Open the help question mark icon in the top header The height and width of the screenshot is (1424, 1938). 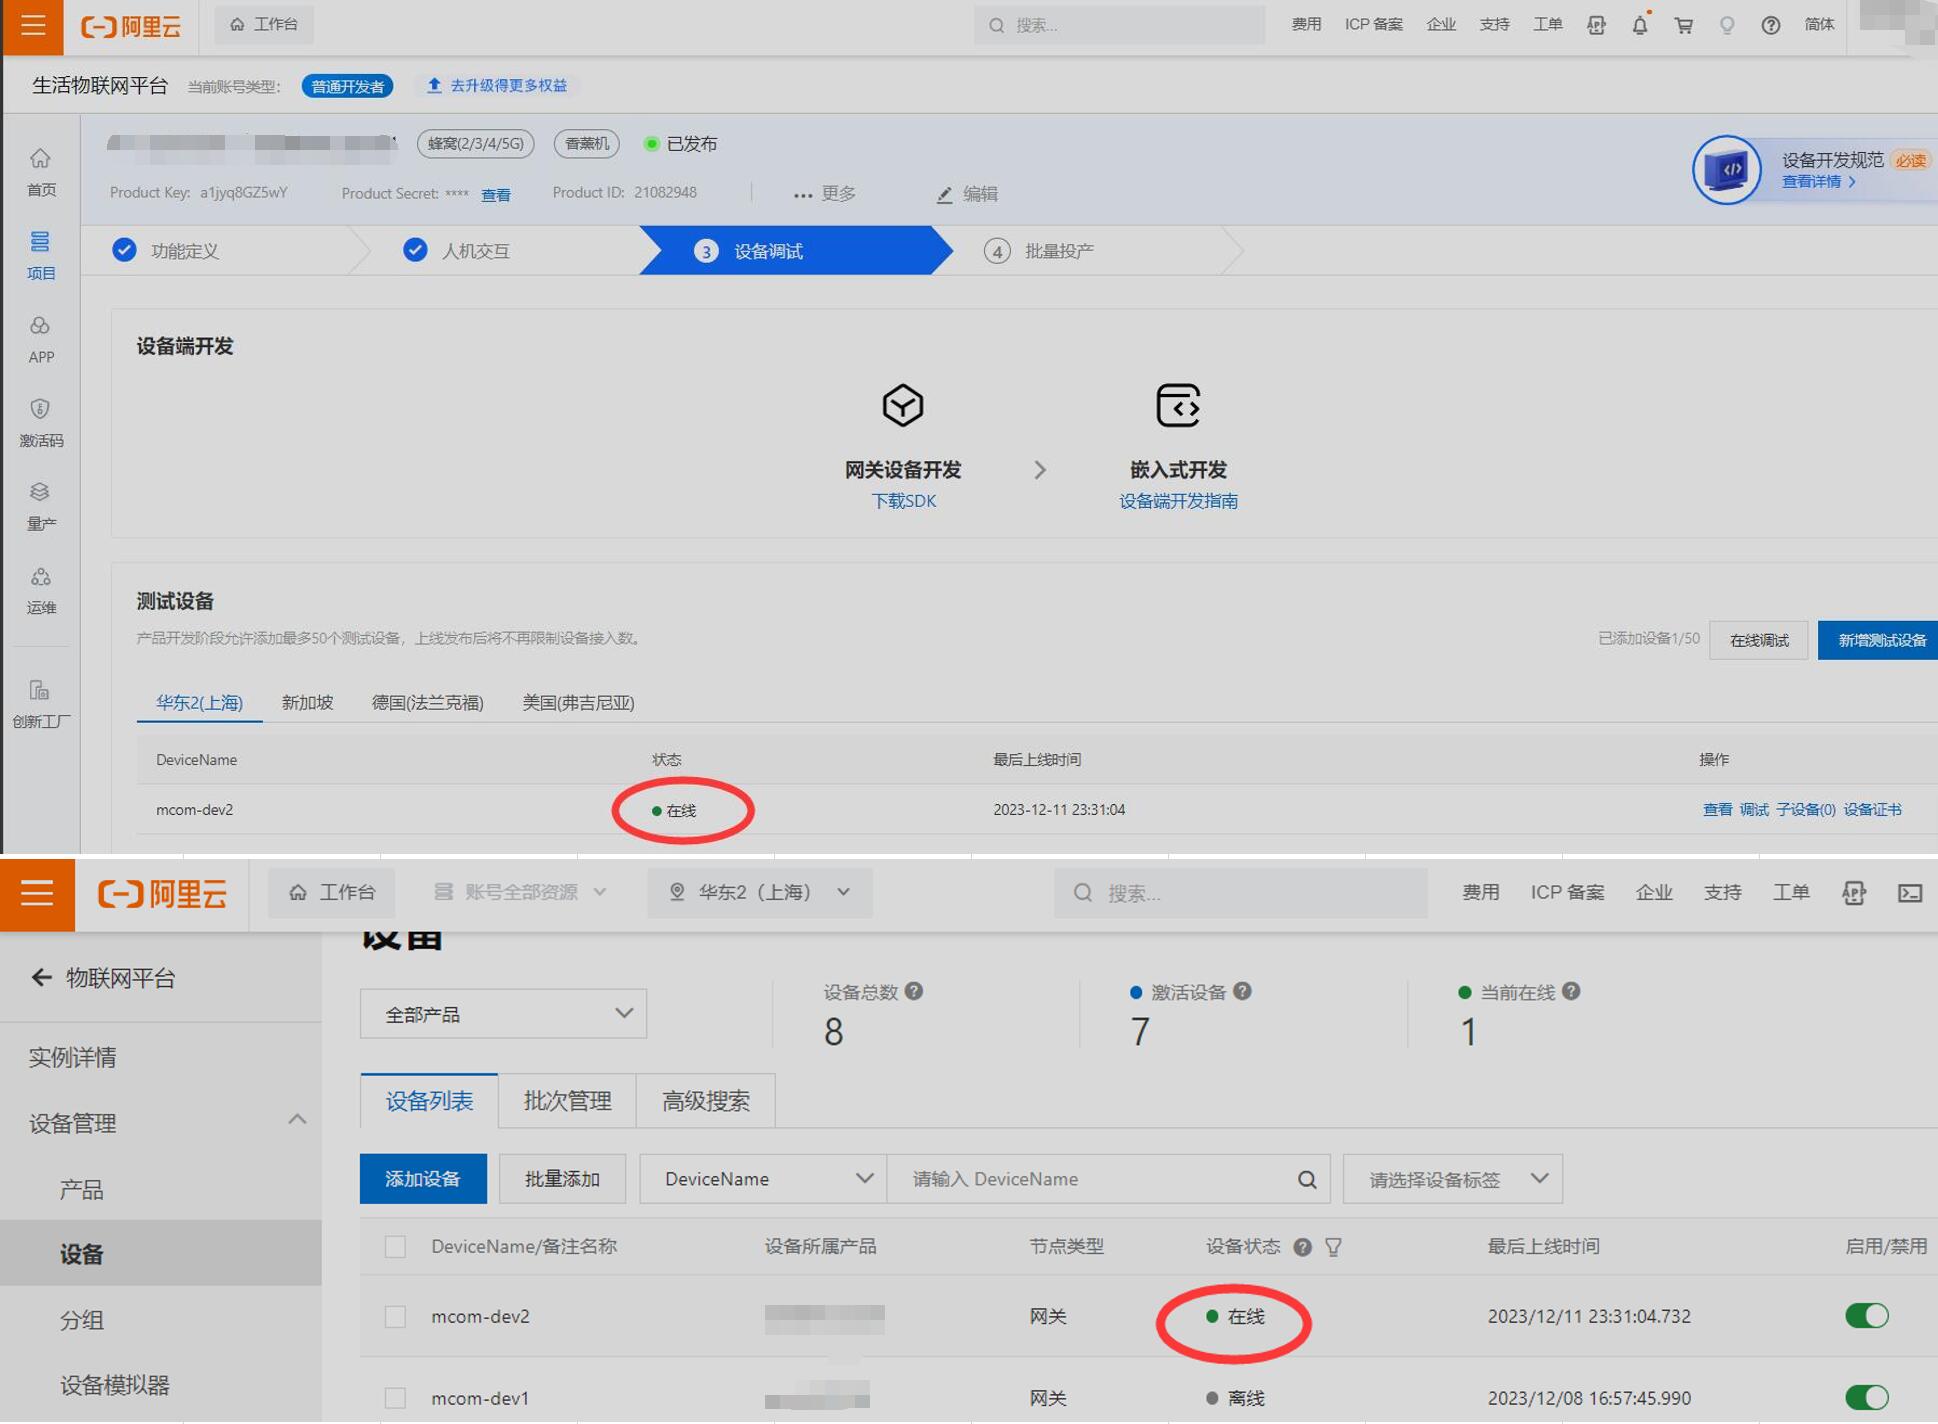[x=1771, y=25]
